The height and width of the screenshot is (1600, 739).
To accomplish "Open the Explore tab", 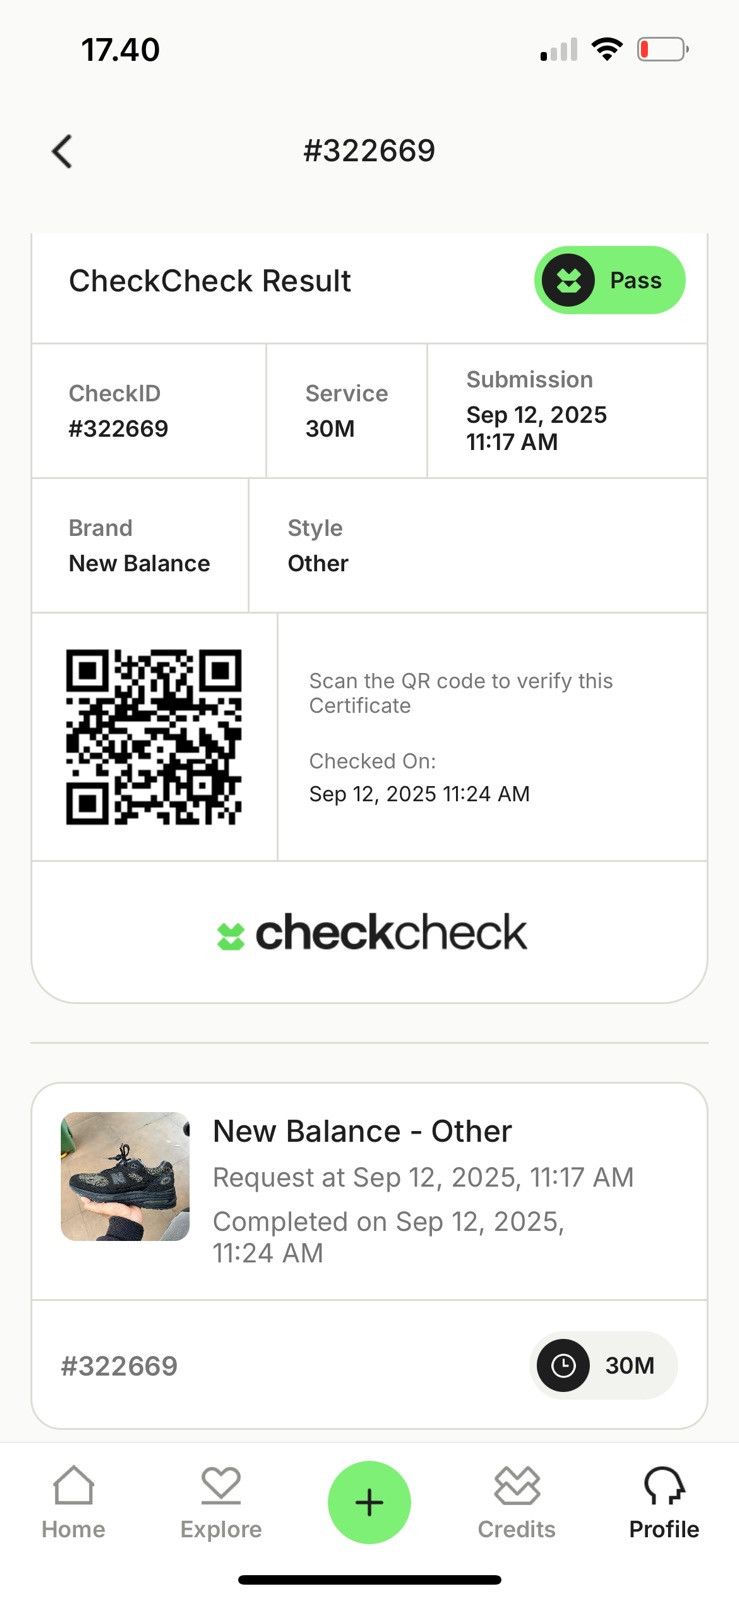I will point(221,1502).
